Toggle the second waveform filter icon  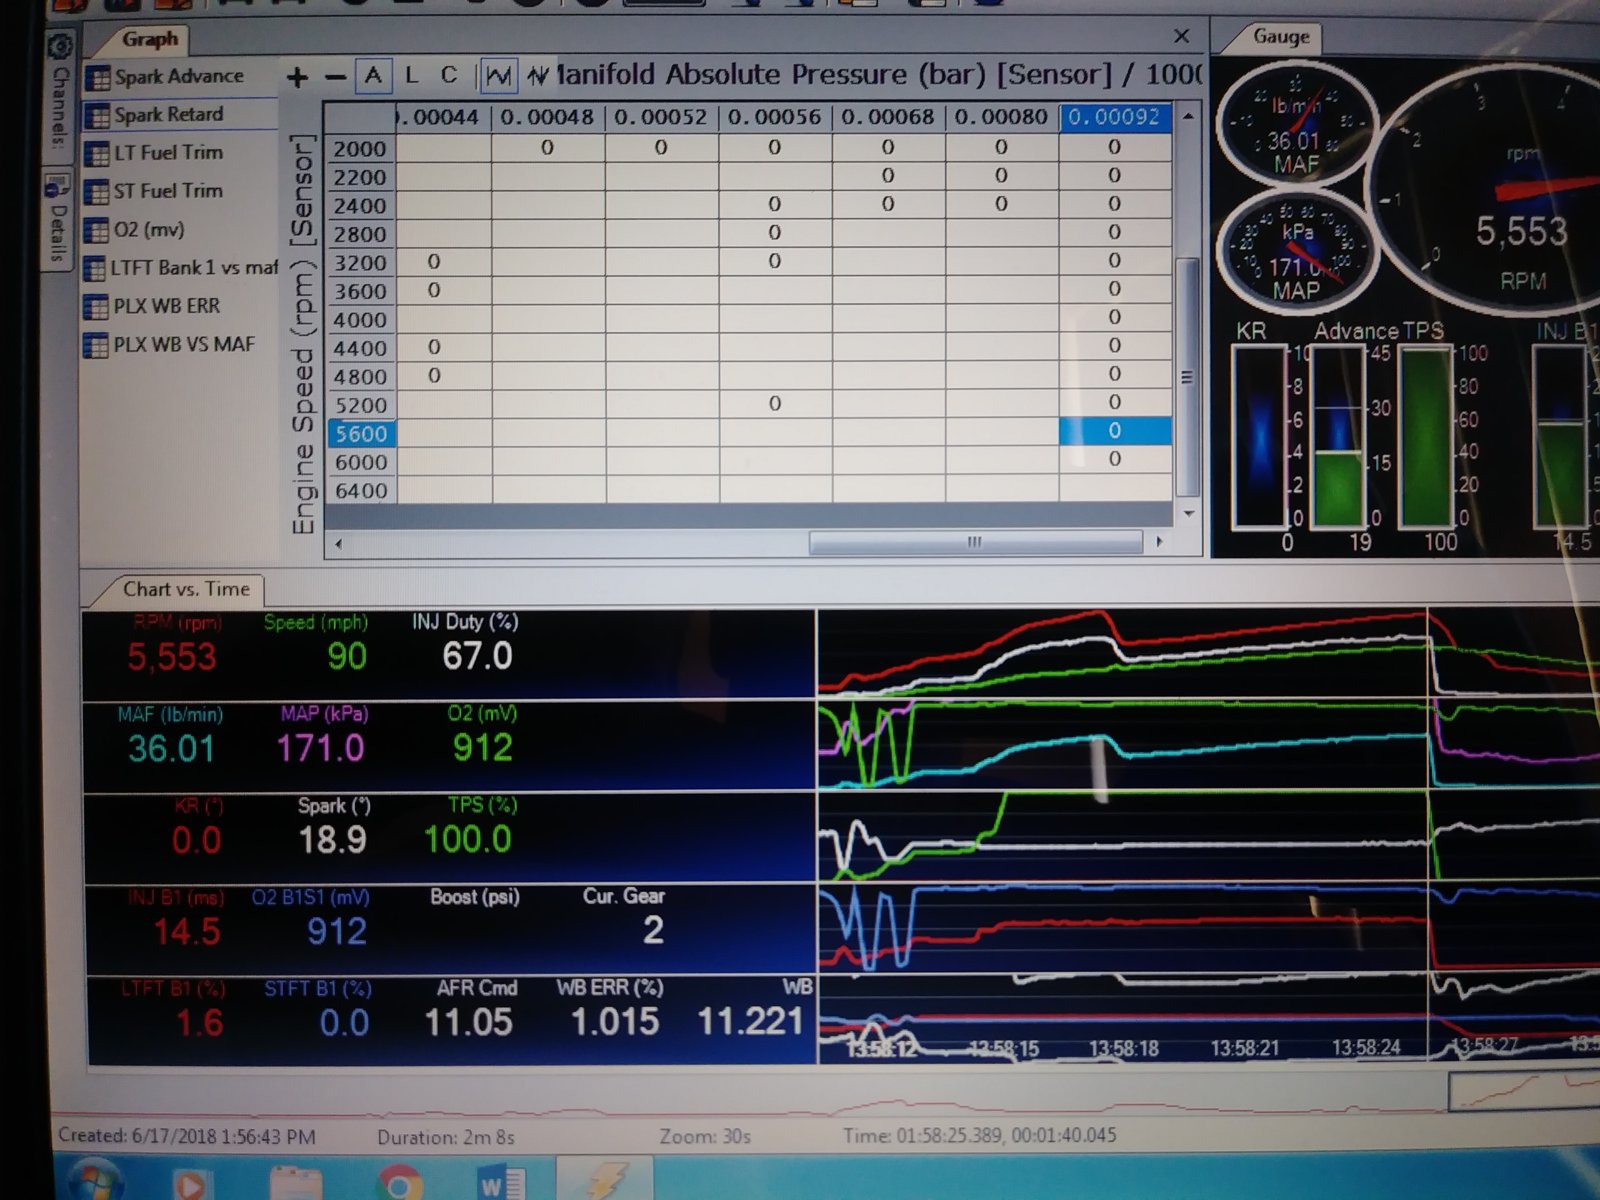(x=538, y=76)
